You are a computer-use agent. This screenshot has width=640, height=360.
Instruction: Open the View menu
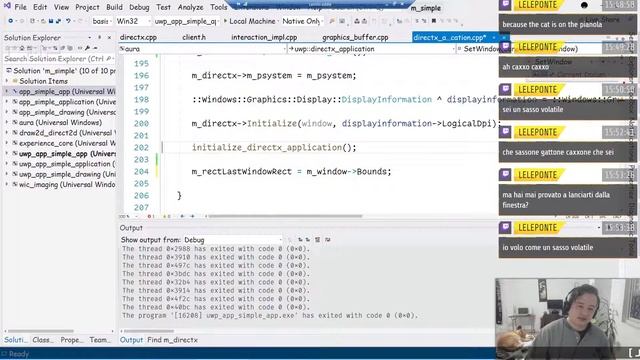(61, 7)
